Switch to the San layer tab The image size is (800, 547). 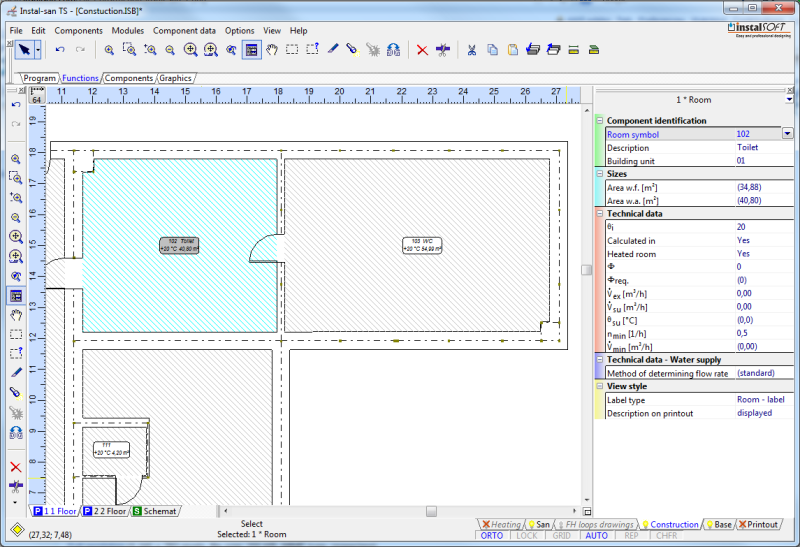[539, 525]
